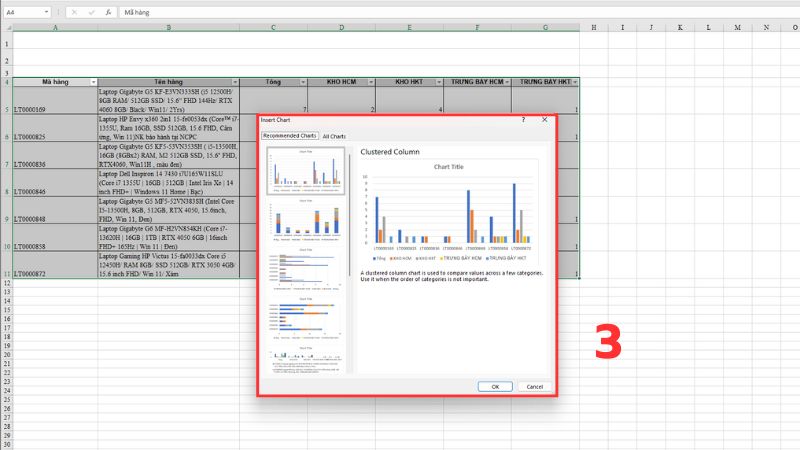Screen dimensions: 800x450
Task: Open the Tên hàng filter dropdown
Action: point(235,82)
